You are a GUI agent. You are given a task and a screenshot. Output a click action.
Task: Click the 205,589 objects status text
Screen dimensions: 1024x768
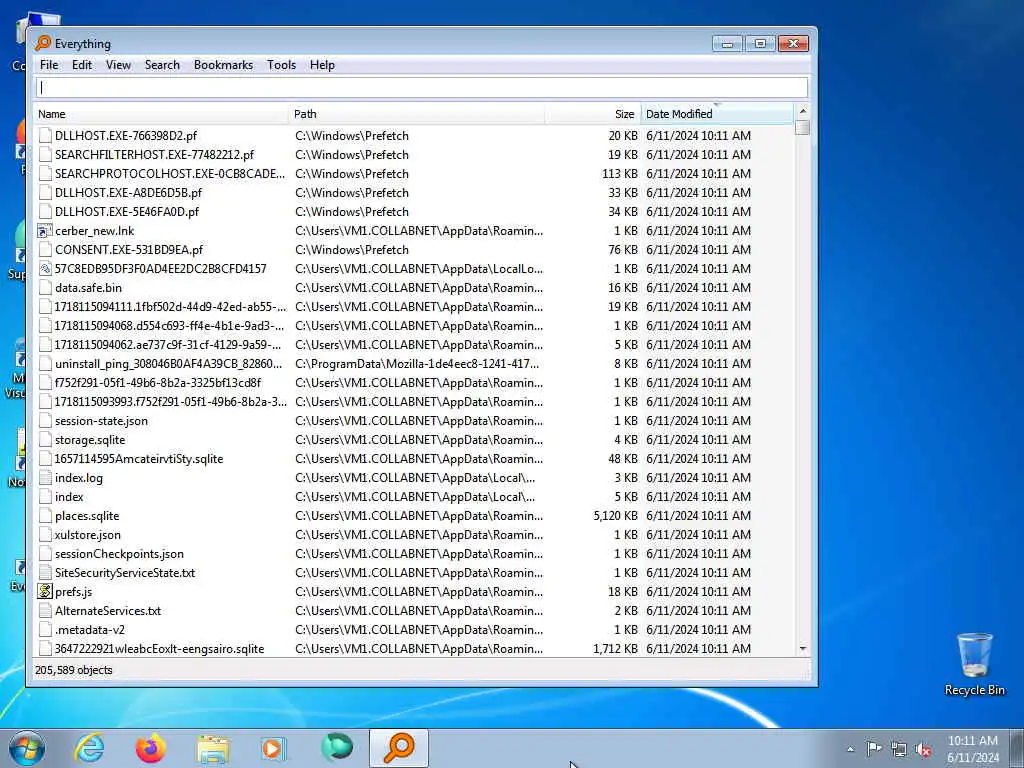(x=74, y=670)
